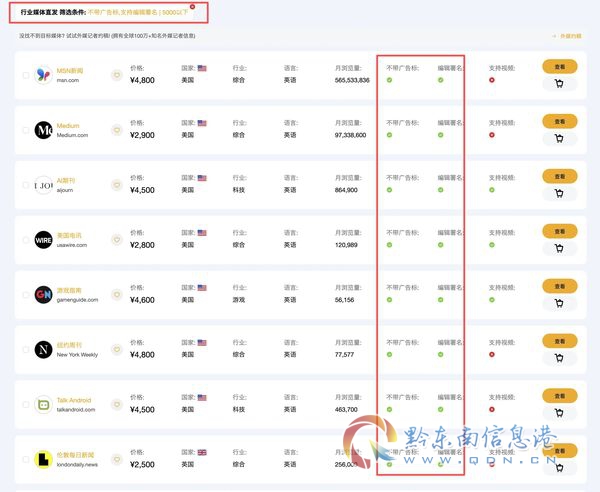Click the londondaily.news yellow logo

43,459
